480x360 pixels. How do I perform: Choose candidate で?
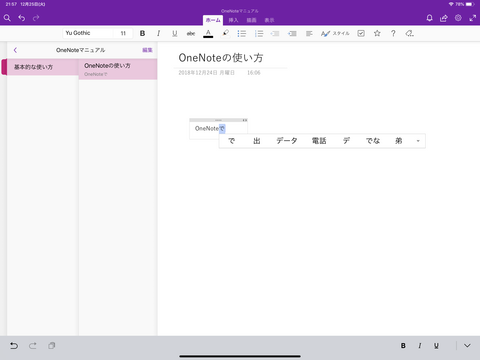click(x=231, y=141)
